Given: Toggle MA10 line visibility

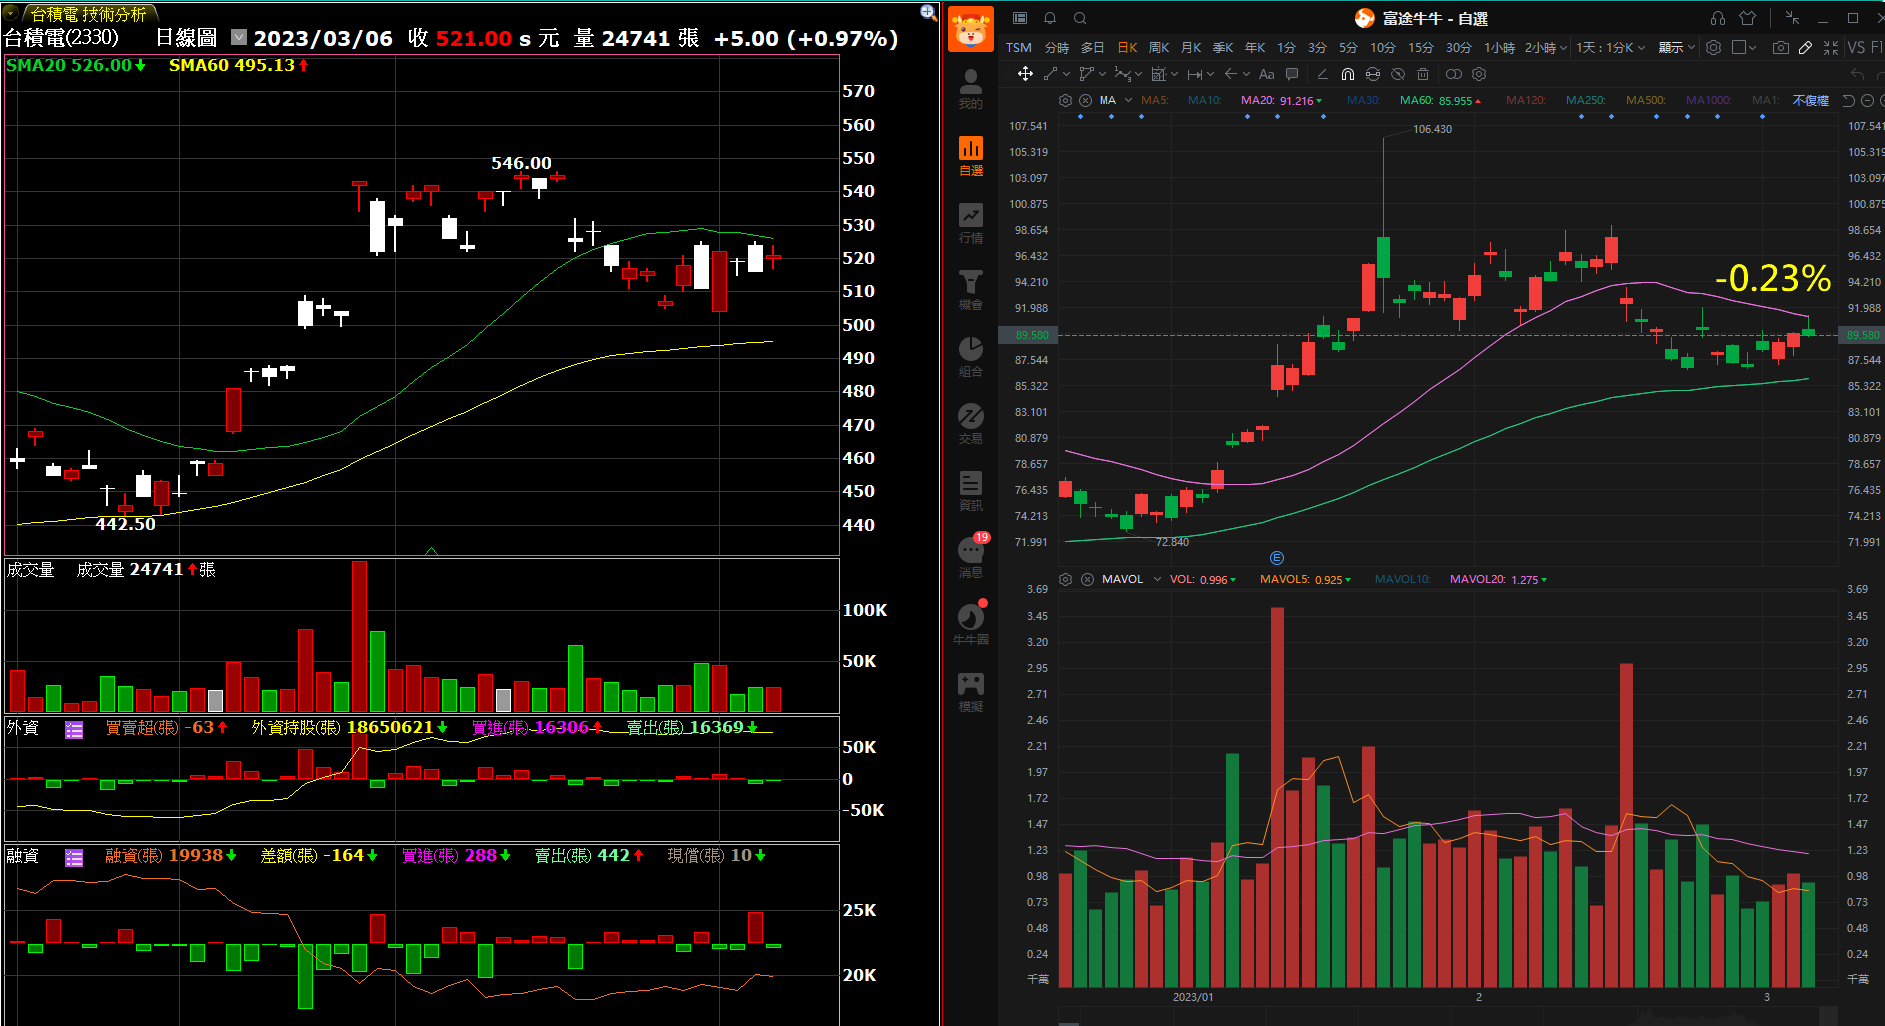Looking at the screenshot, I should point(1204,100).
